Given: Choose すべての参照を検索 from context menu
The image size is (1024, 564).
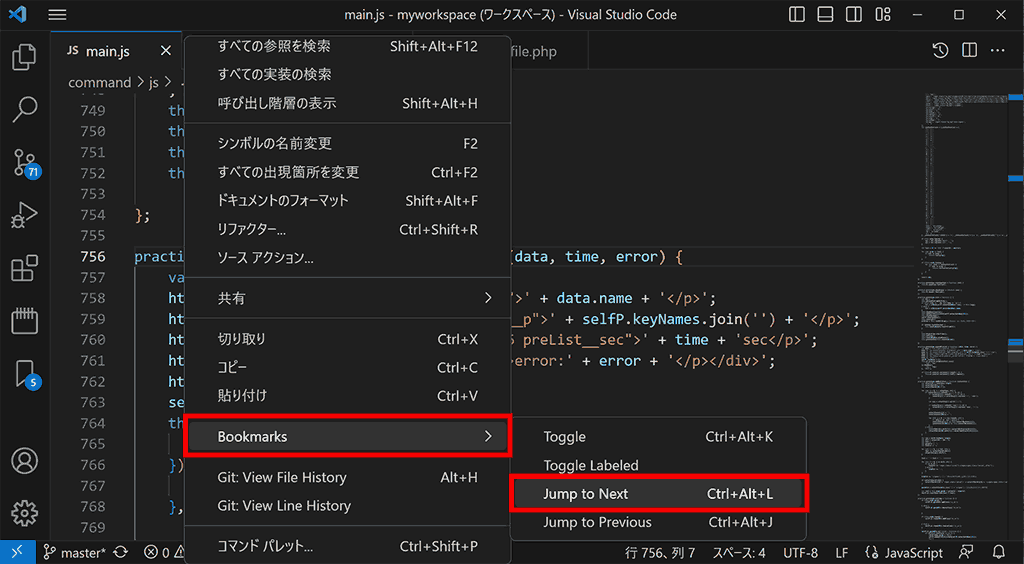Looking at the screenshot, I should tap(347, 46).
